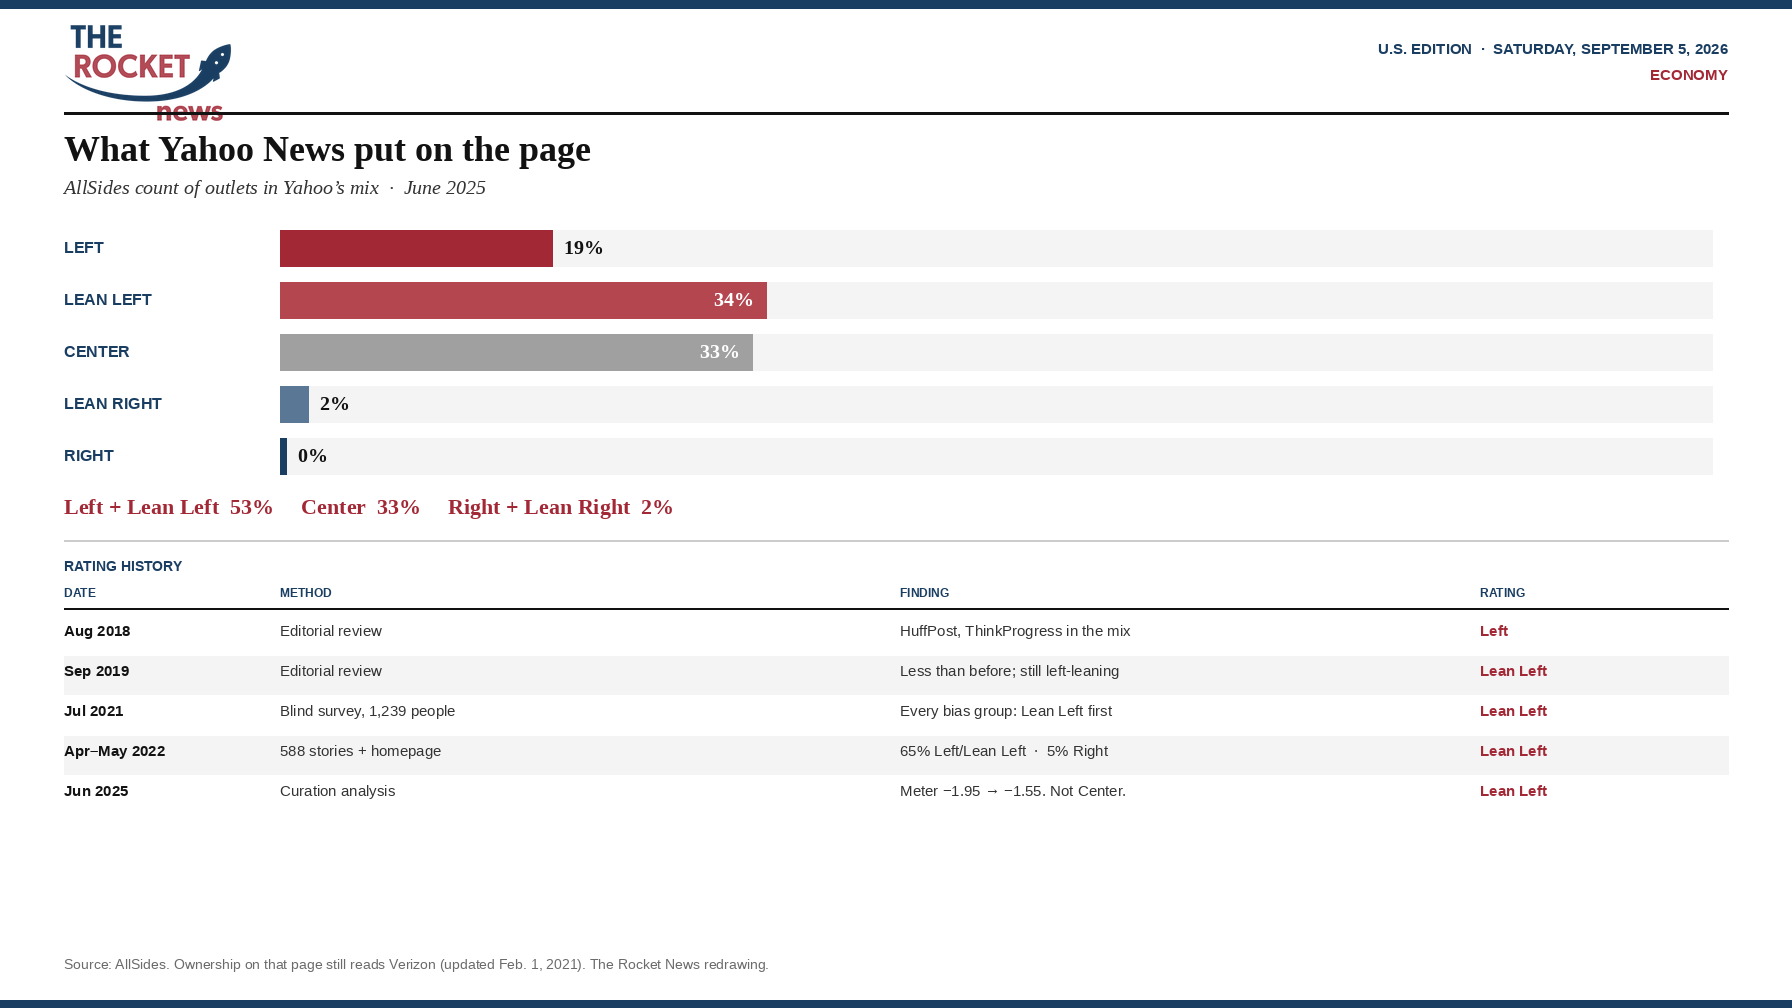
Task: Click the Curation analysis cell
Action: [337, 791]
